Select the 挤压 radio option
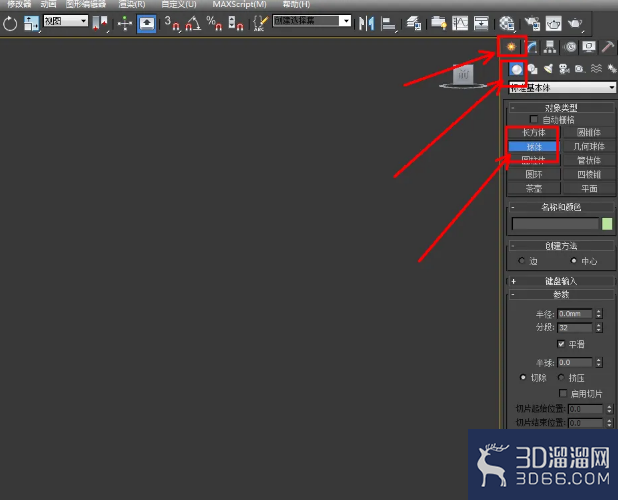This screenshot has width=618, height=500. [561, 377]
